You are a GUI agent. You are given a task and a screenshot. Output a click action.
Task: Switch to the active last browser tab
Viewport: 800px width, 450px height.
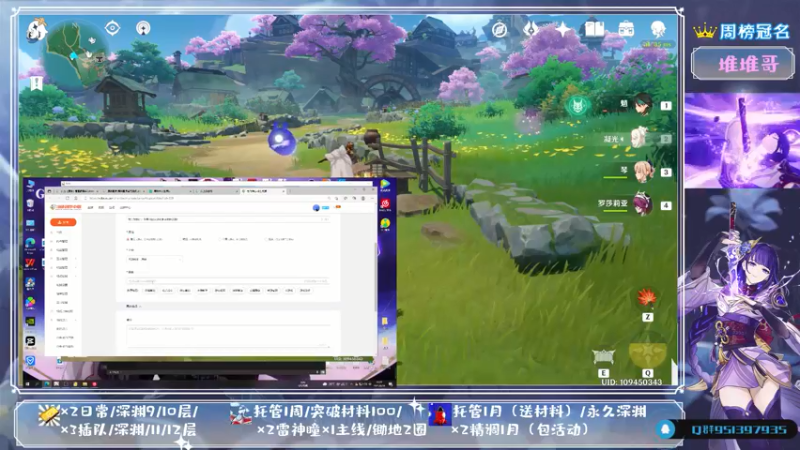click(x=263, y=191)
